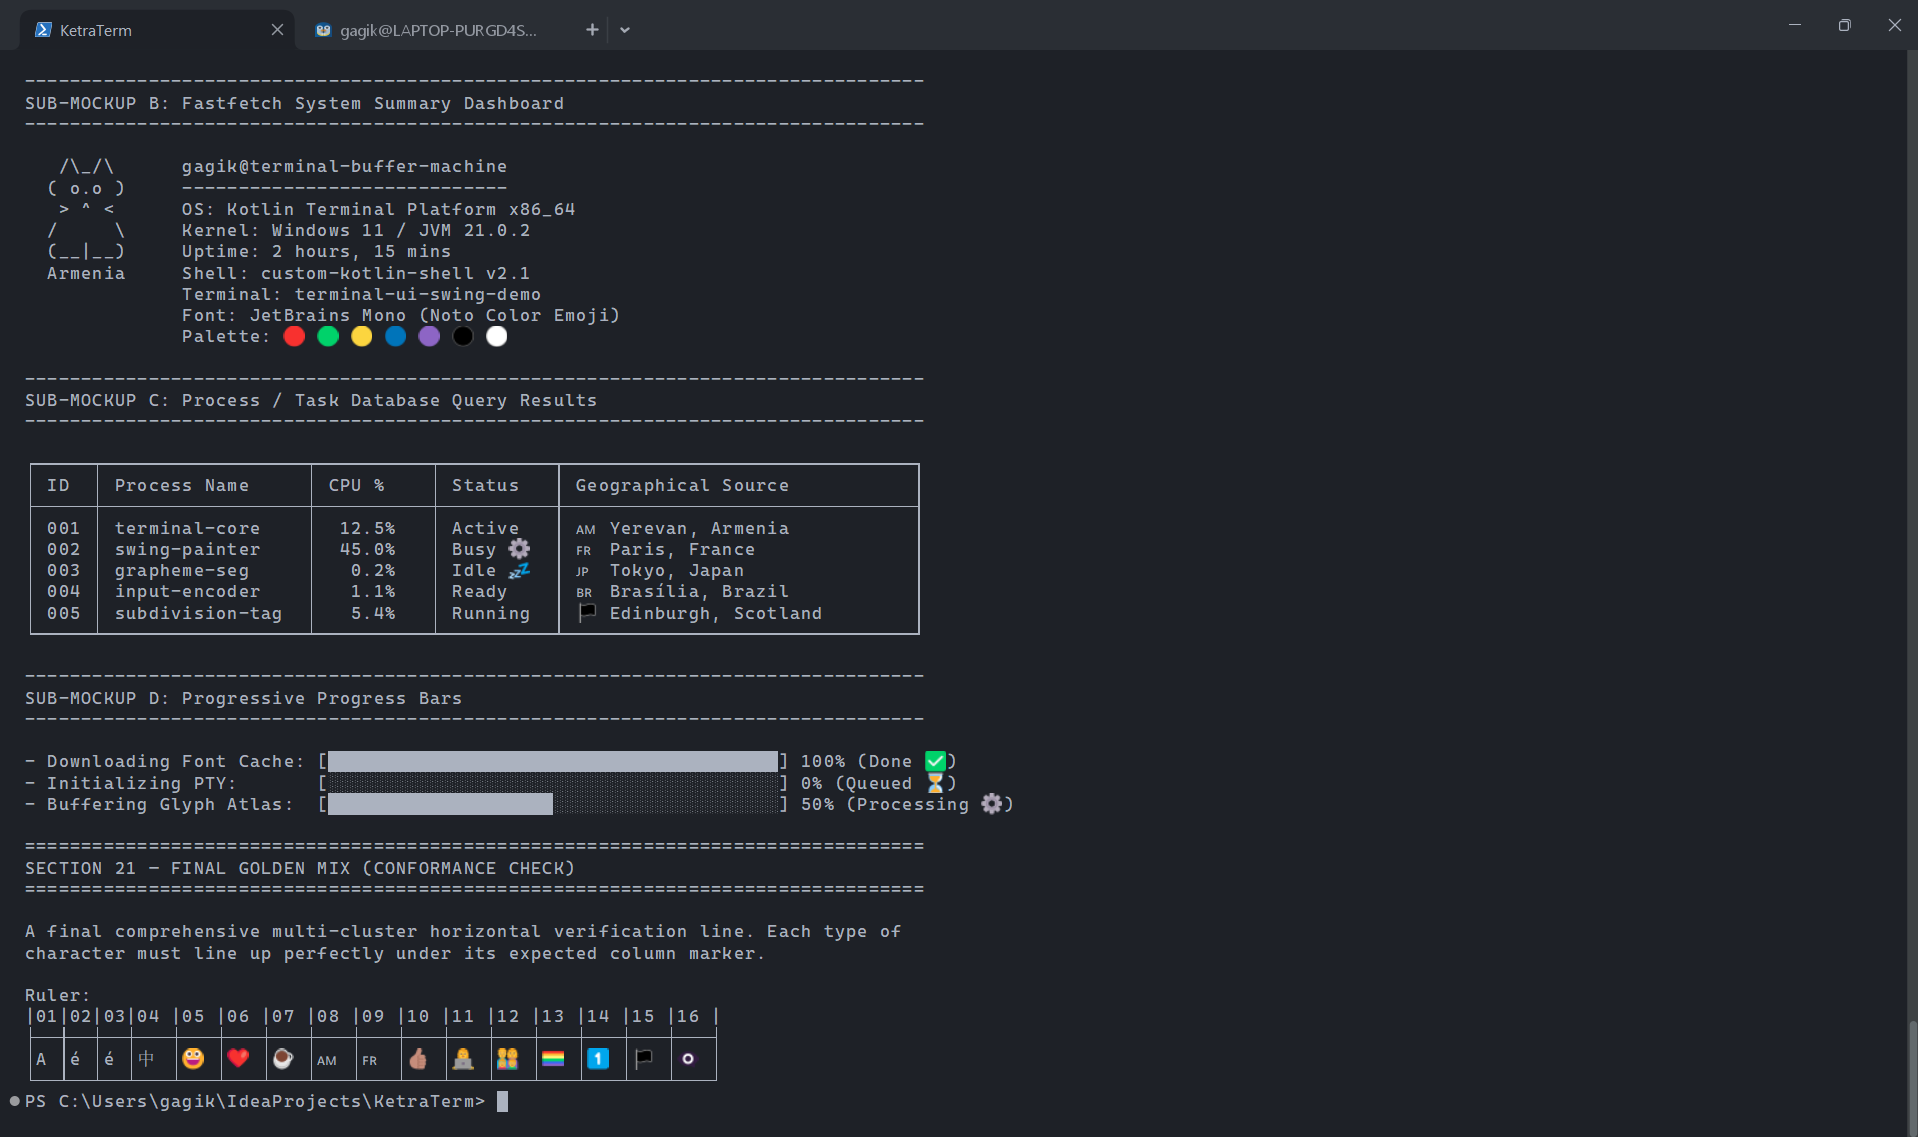Click the PowerShell icon on KetraTerm tab
1918x1137 pixels.
[43, 30]
